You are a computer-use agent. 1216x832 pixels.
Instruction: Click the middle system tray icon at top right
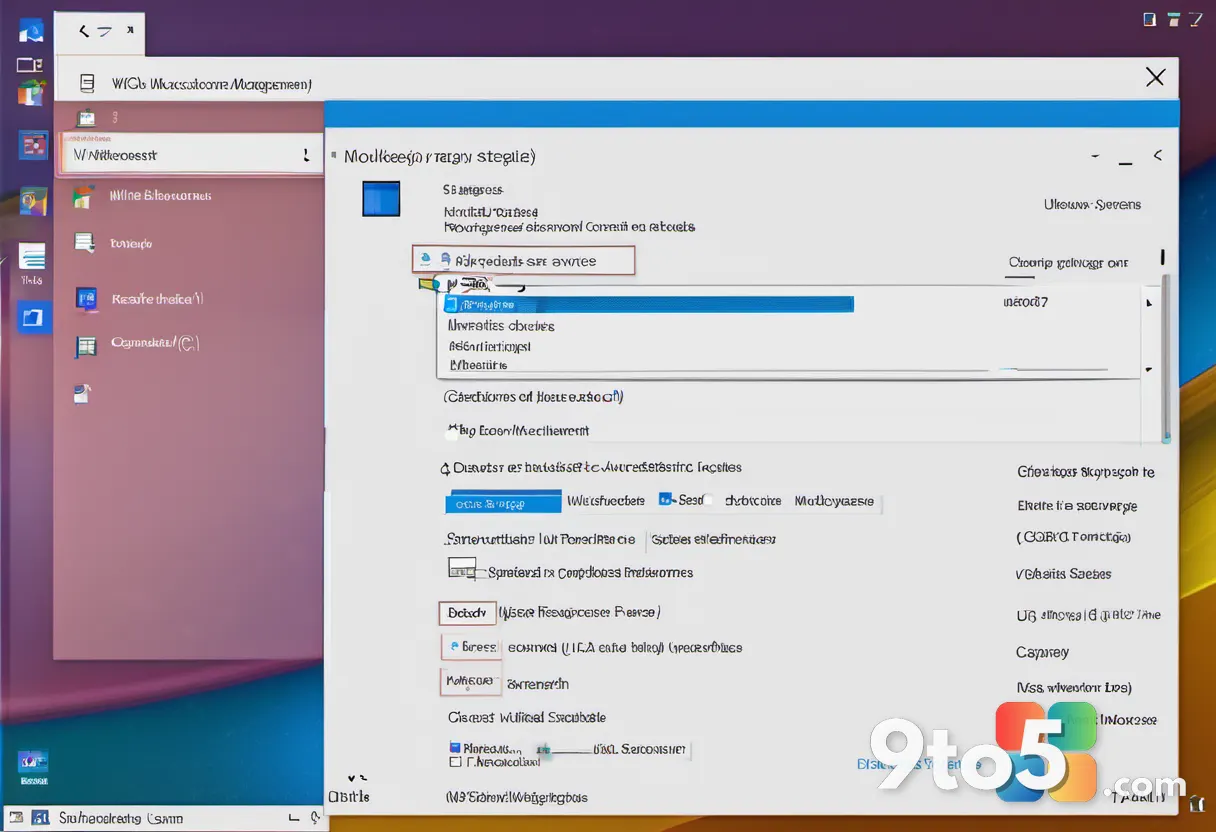(1173, 18)
